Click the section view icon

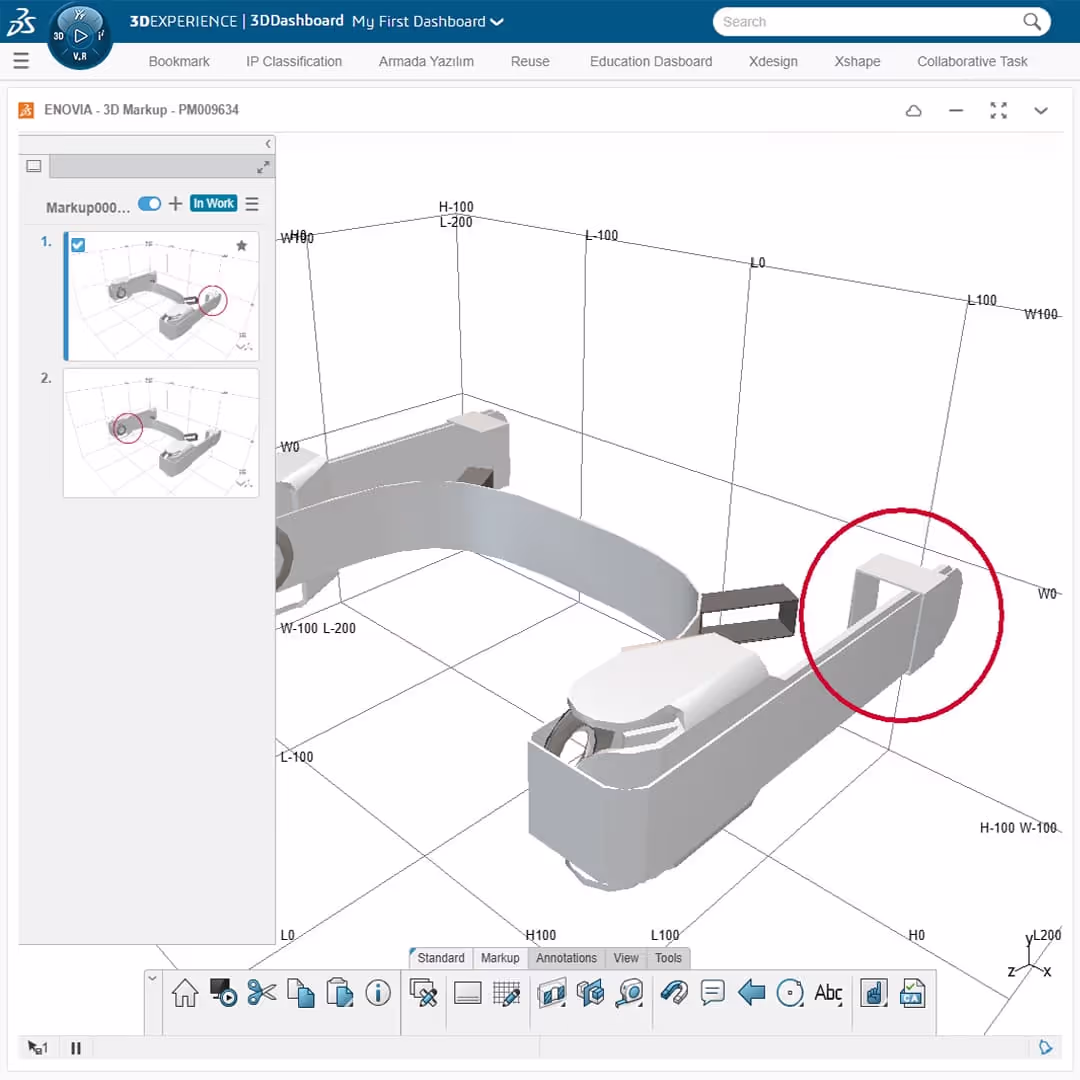pos(552,993)
